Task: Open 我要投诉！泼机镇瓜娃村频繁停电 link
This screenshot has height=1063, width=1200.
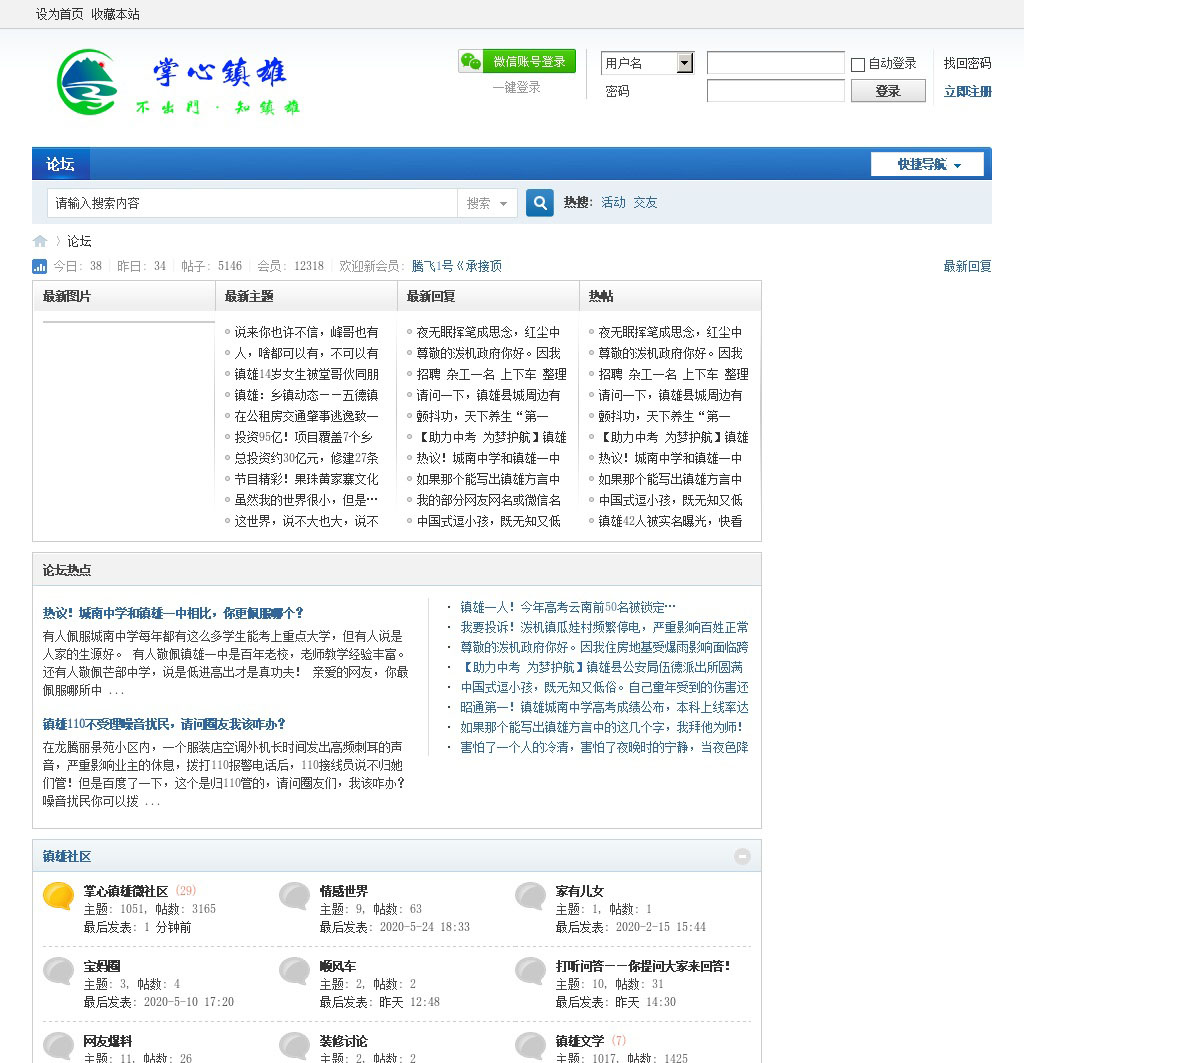Action: [x=604, y=627]
